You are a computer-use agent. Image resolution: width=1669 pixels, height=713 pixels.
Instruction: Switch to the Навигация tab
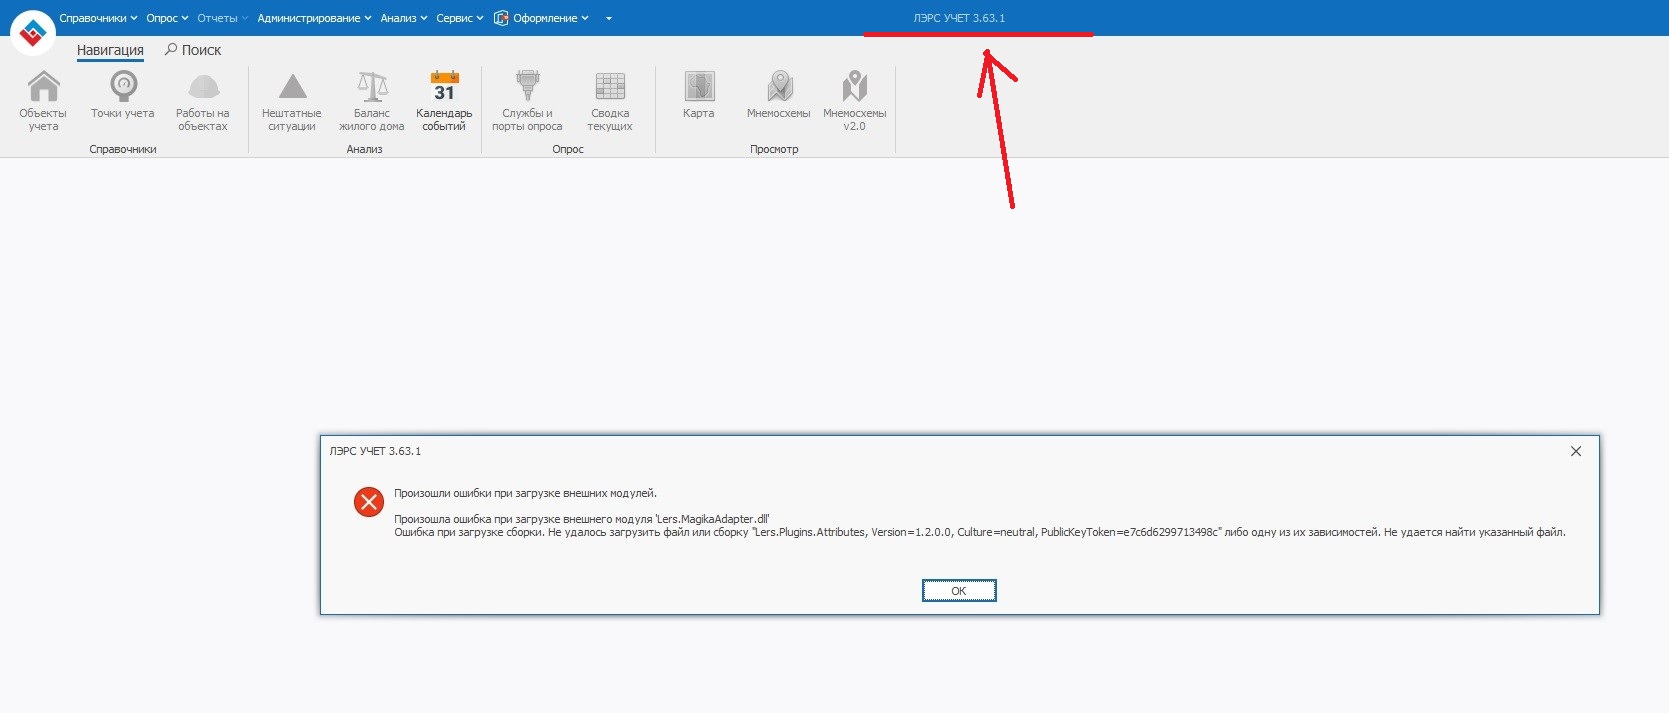tap(110, 50)
